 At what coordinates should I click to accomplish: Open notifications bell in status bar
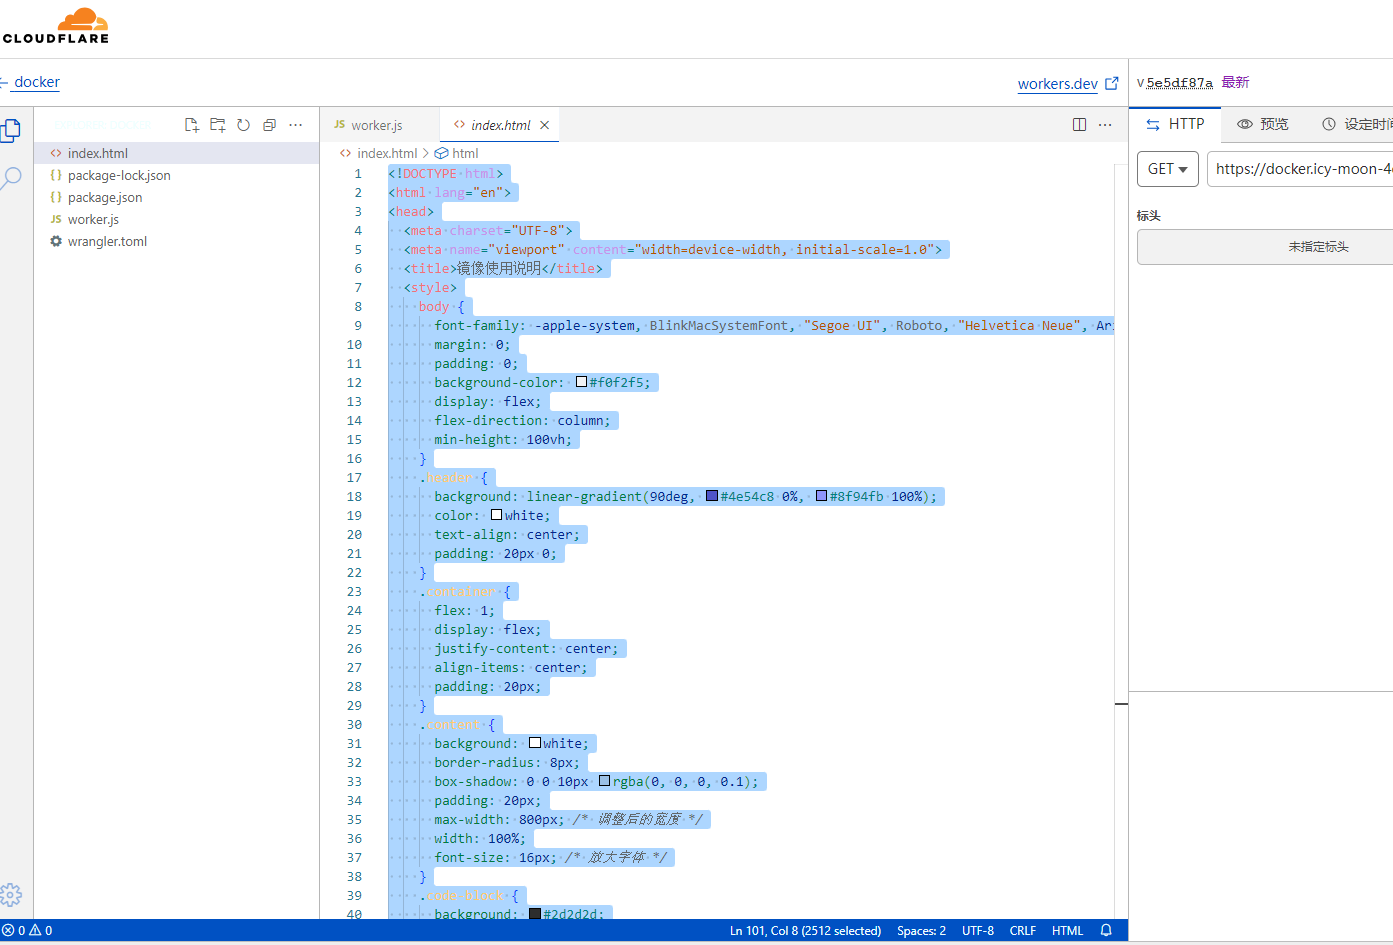coord(1106,930)
